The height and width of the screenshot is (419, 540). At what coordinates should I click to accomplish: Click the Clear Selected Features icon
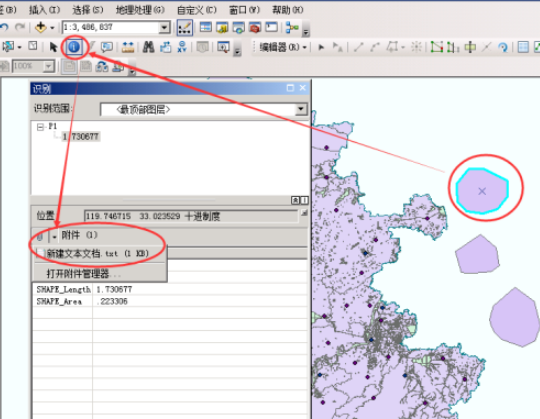point(33,46)
